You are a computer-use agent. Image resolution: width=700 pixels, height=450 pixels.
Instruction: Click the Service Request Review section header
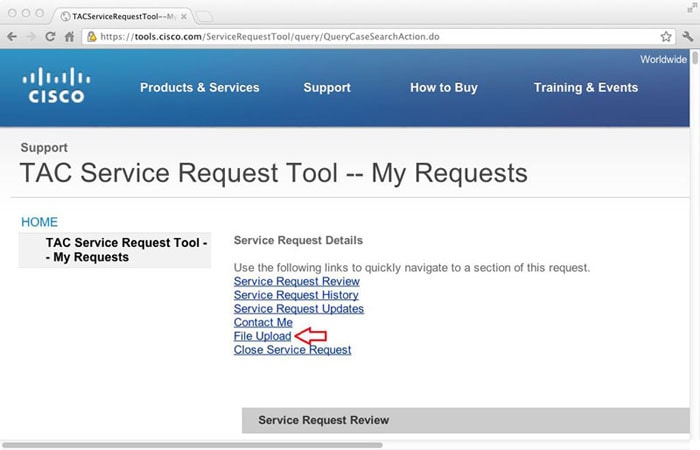click(x=466, y=420)
